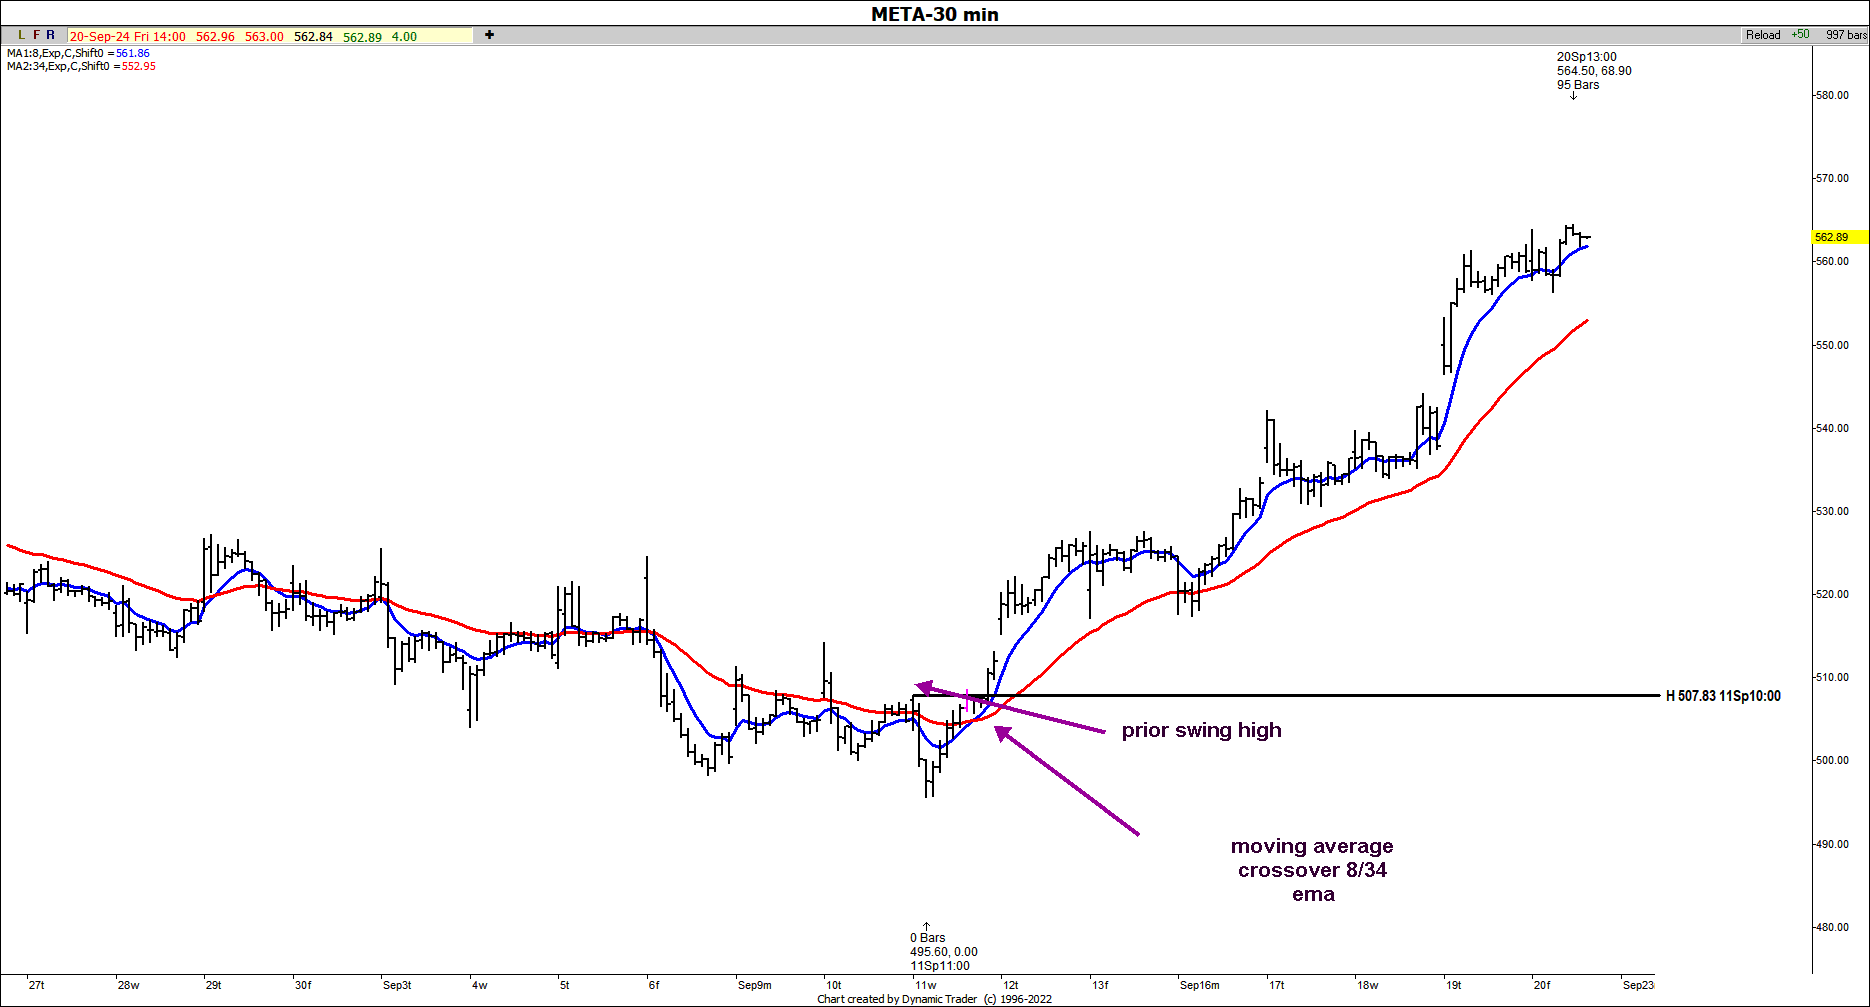This screenshot has width=1870, height=1007.
Task: Click the 11Sp11:00 swing low time label
Action: tap(940, 966)
